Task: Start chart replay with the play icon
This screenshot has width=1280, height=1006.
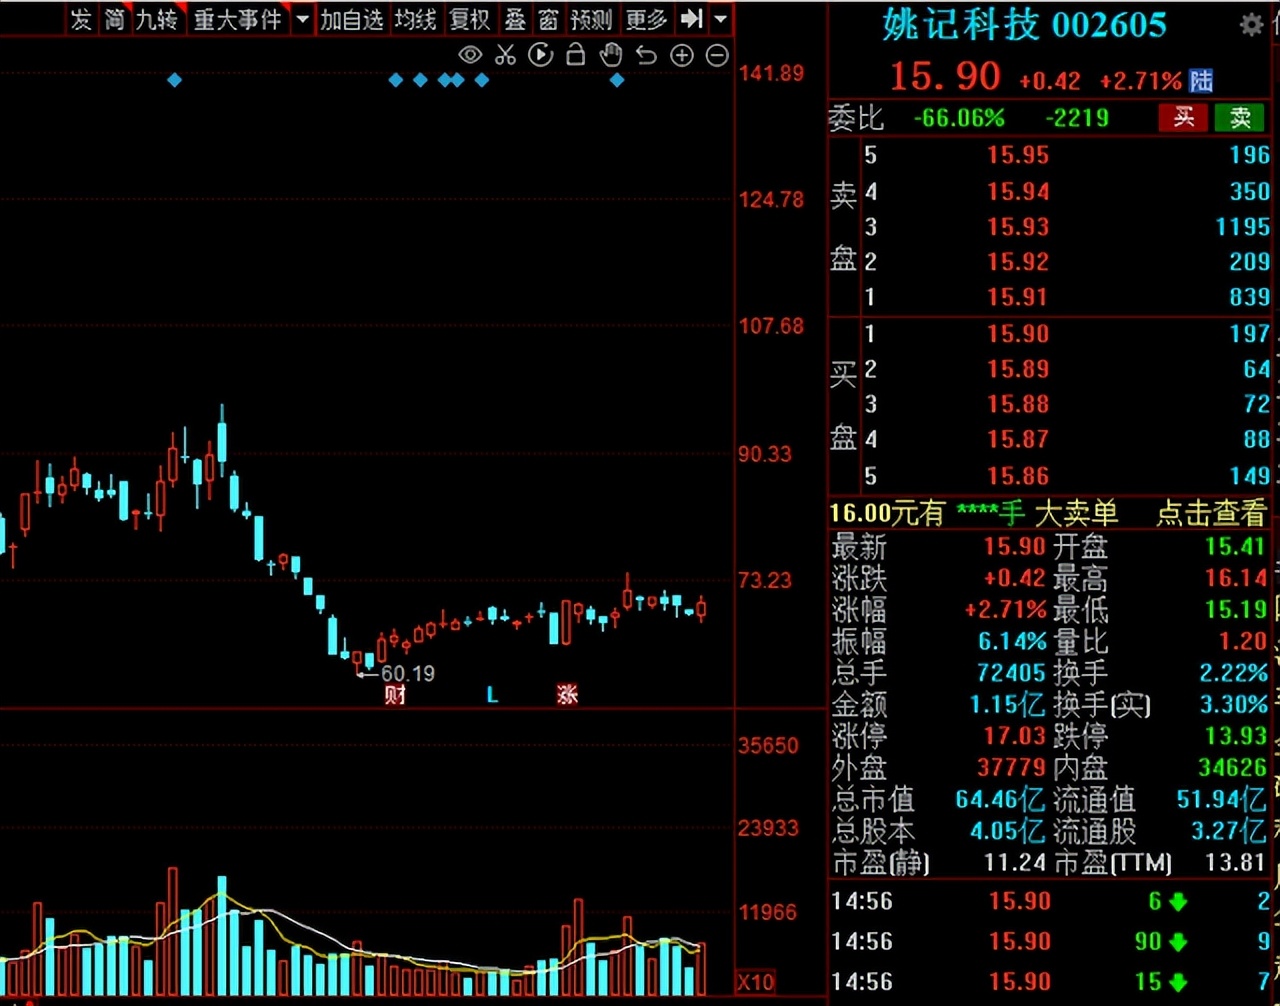Action: click(x=540, y=55)
